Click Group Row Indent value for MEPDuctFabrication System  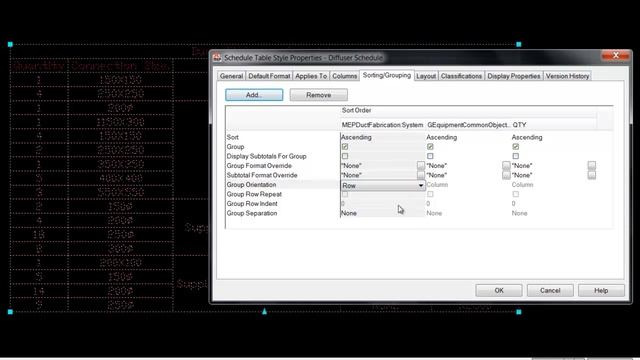coord(343,203)
